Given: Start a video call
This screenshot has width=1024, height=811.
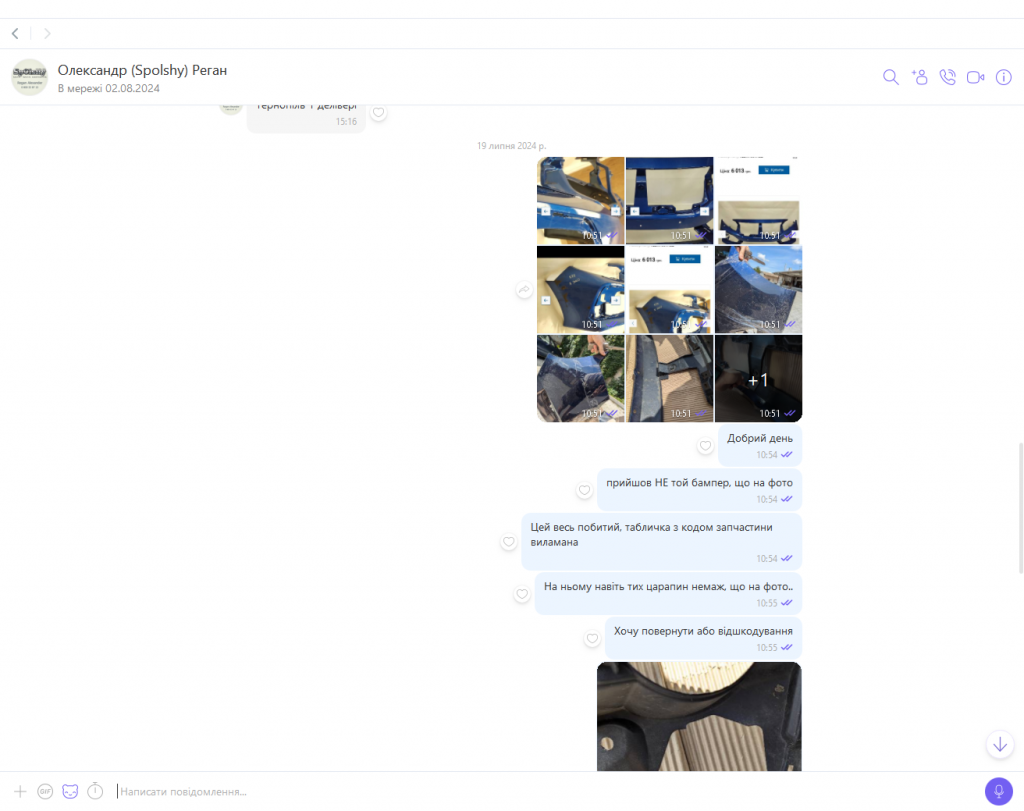Looking at the screenshot, I should click(x=975, y=77).
